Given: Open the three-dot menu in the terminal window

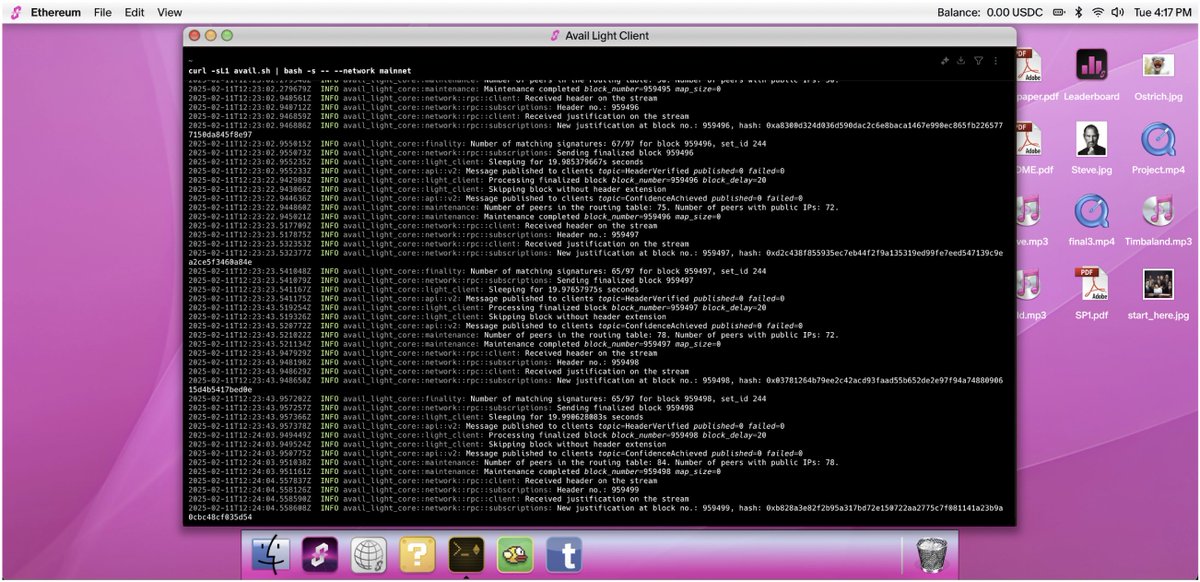Looking at the screenshot, I should [996, 61].
